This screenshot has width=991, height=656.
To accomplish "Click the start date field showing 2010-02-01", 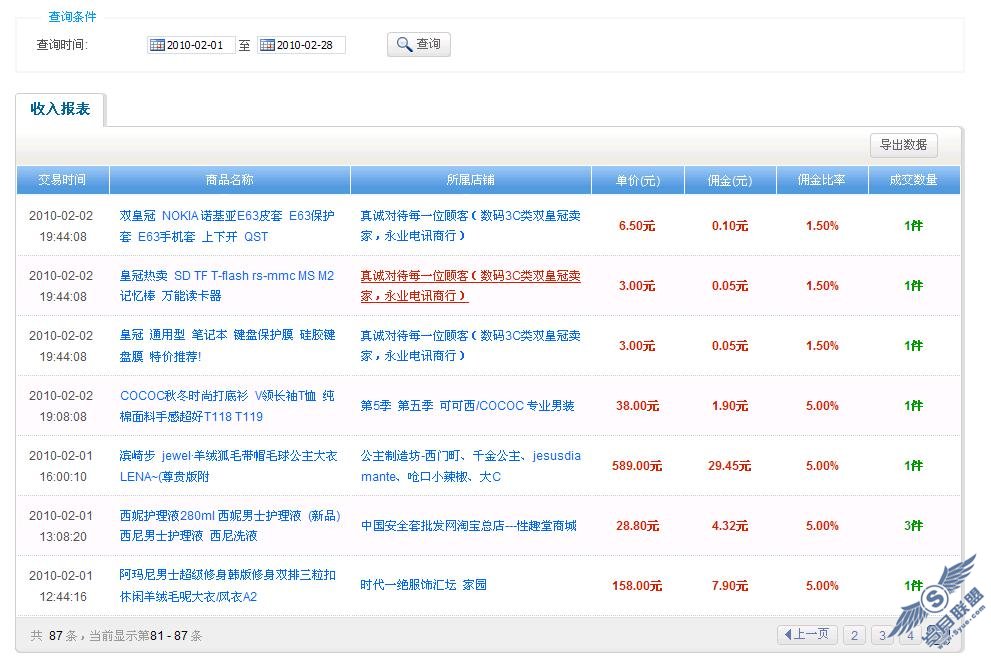I will coord(192,45).
